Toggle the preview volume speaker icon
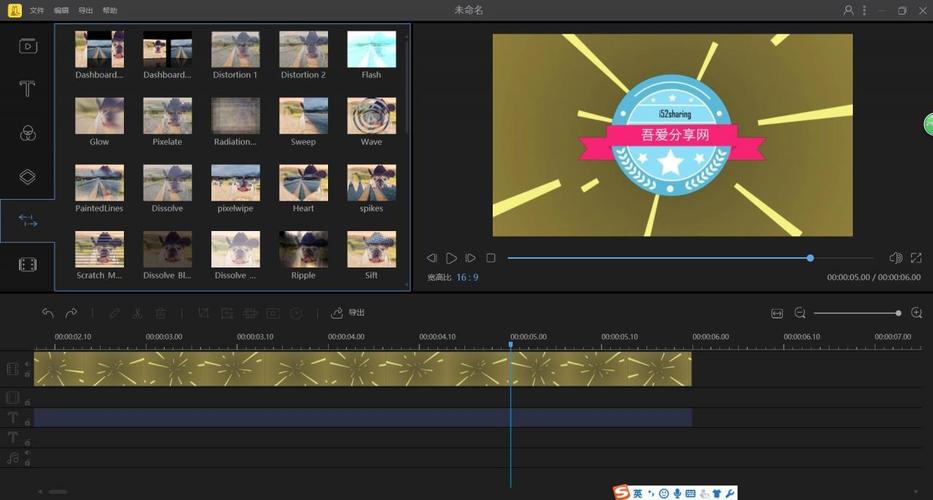Viewport: 933px width, 500px height. (x=895, y=258)
